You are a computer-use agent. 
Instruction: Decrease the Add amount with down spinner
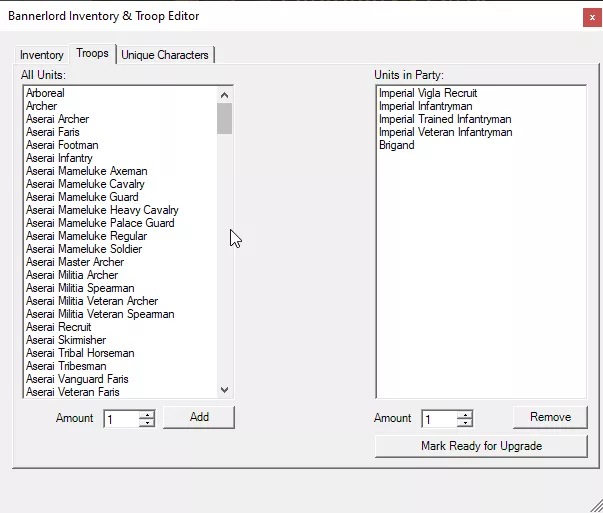click(147, 423)
